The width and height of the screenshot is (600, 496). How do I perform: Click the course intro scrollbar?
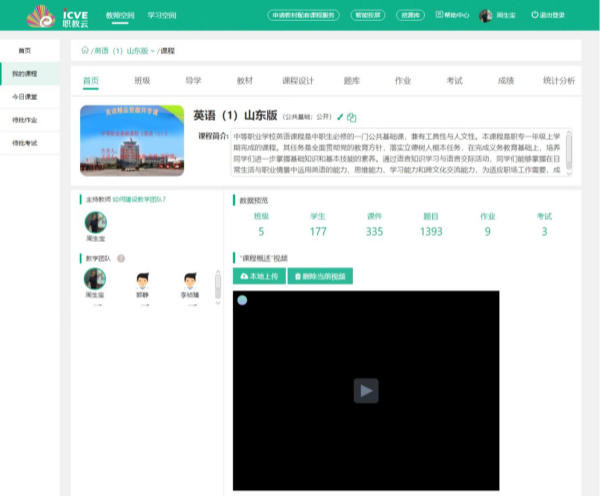click(569, 152)
